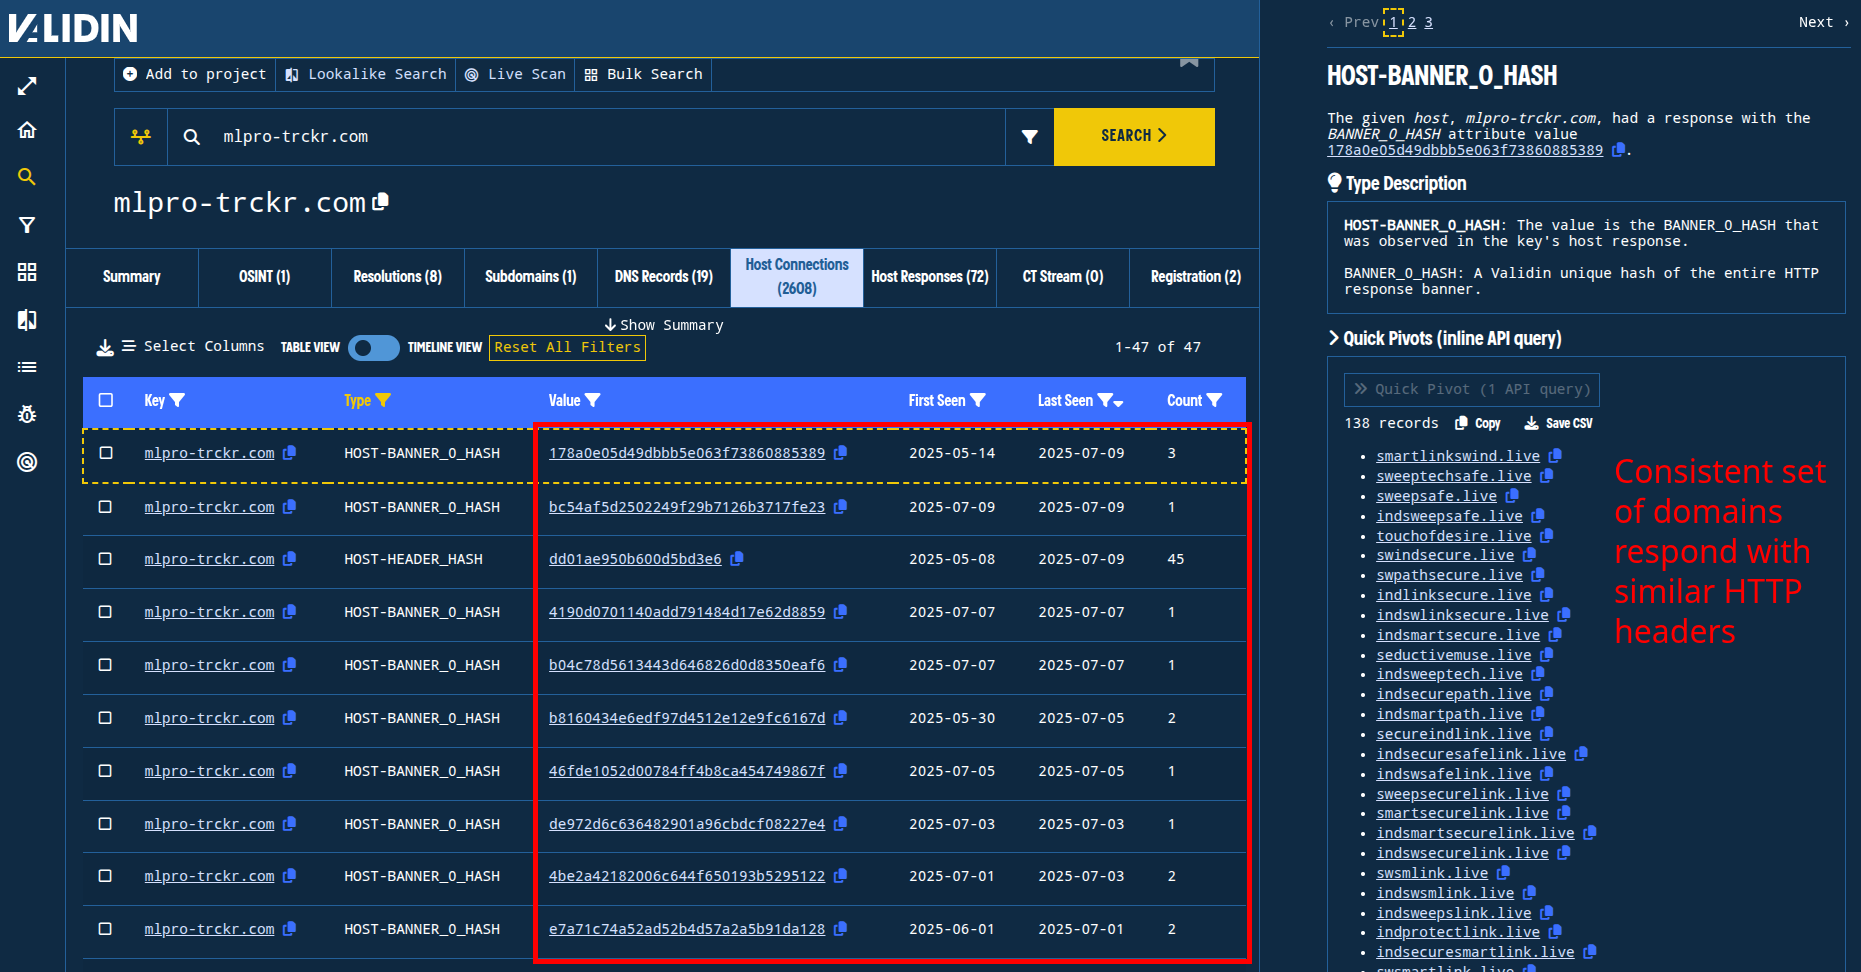Screen dimensions: 1861x972
Task: Open search filter dropdown next to Search button
Action: (x=1029, y=137)
